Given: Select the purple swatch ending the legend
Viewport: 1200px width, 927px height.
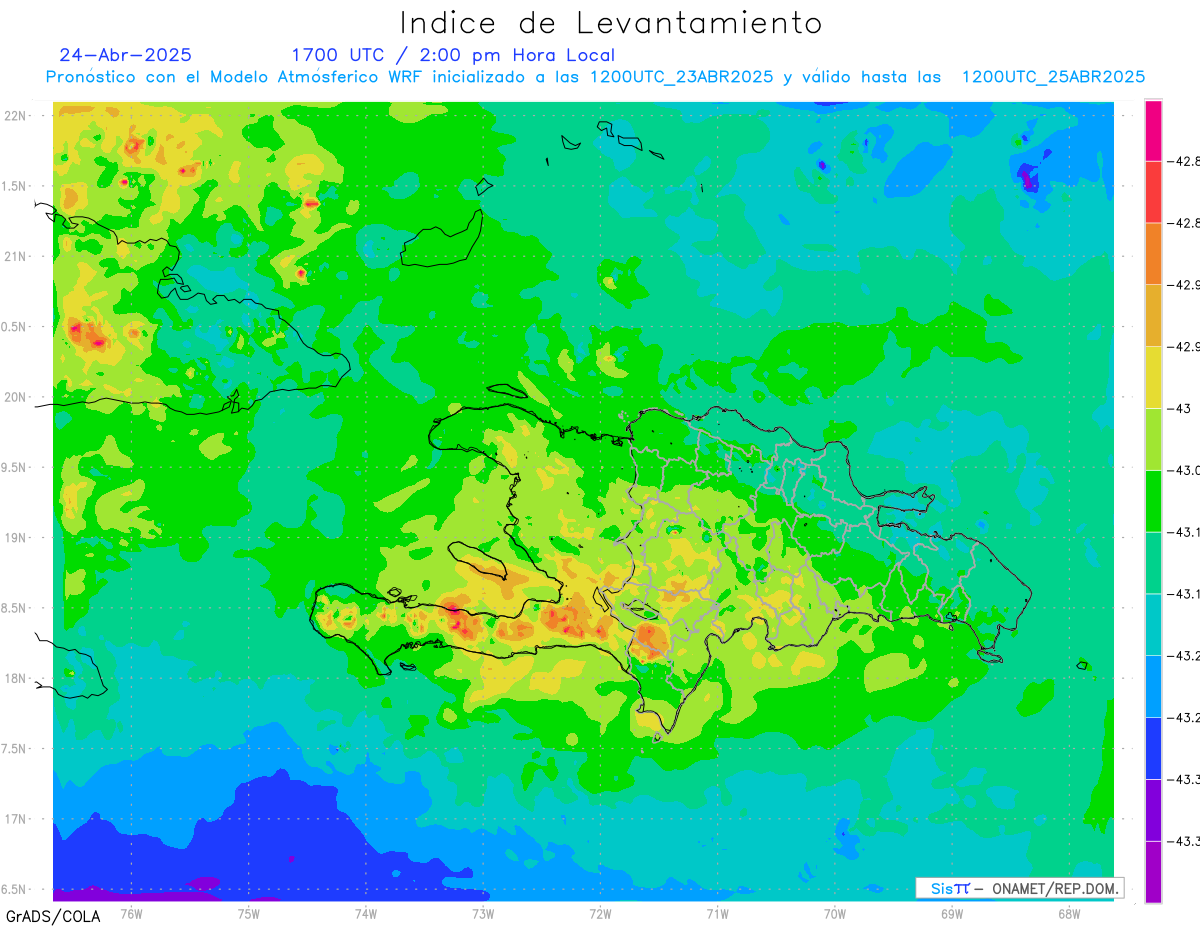Looking at the screenshot, I should (1153, 871).
